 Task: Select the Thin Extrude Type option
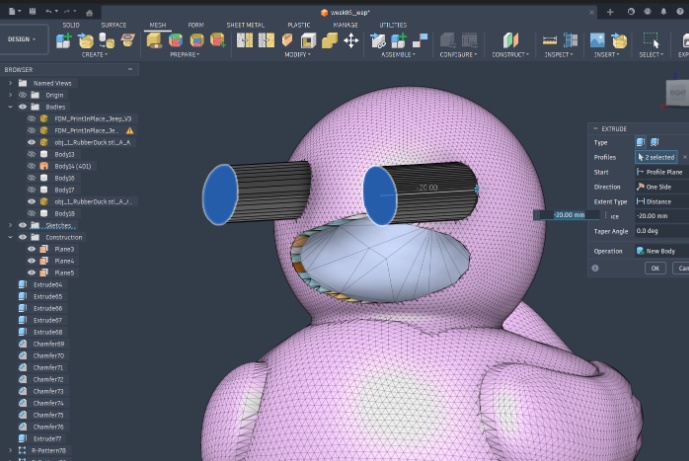(655, 142)
